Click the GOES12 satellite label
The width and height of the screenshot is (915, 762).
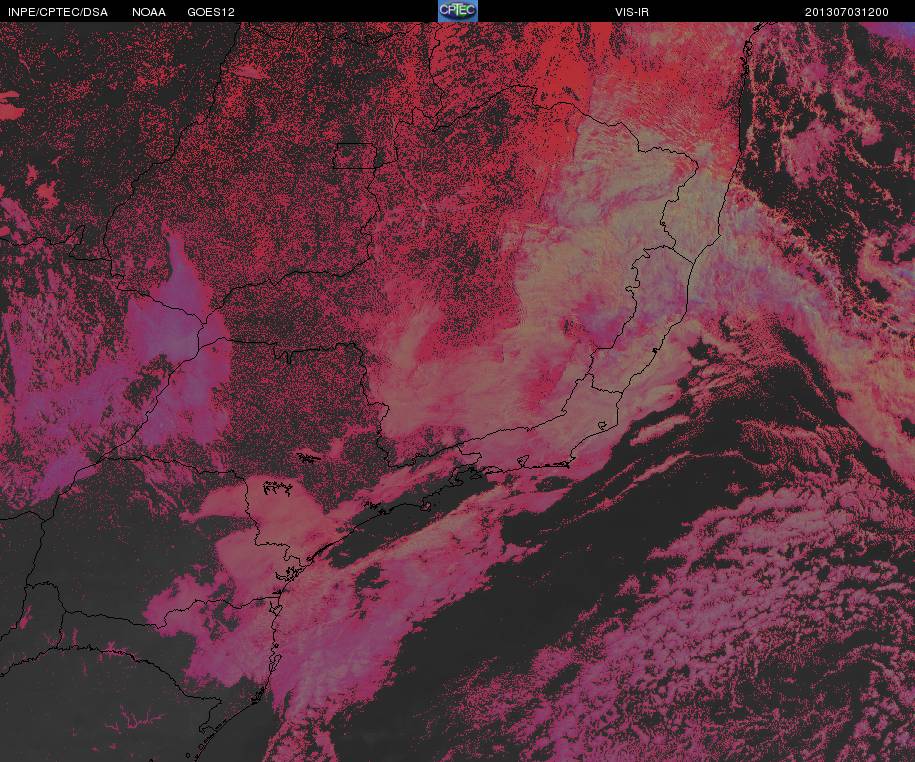211,12
